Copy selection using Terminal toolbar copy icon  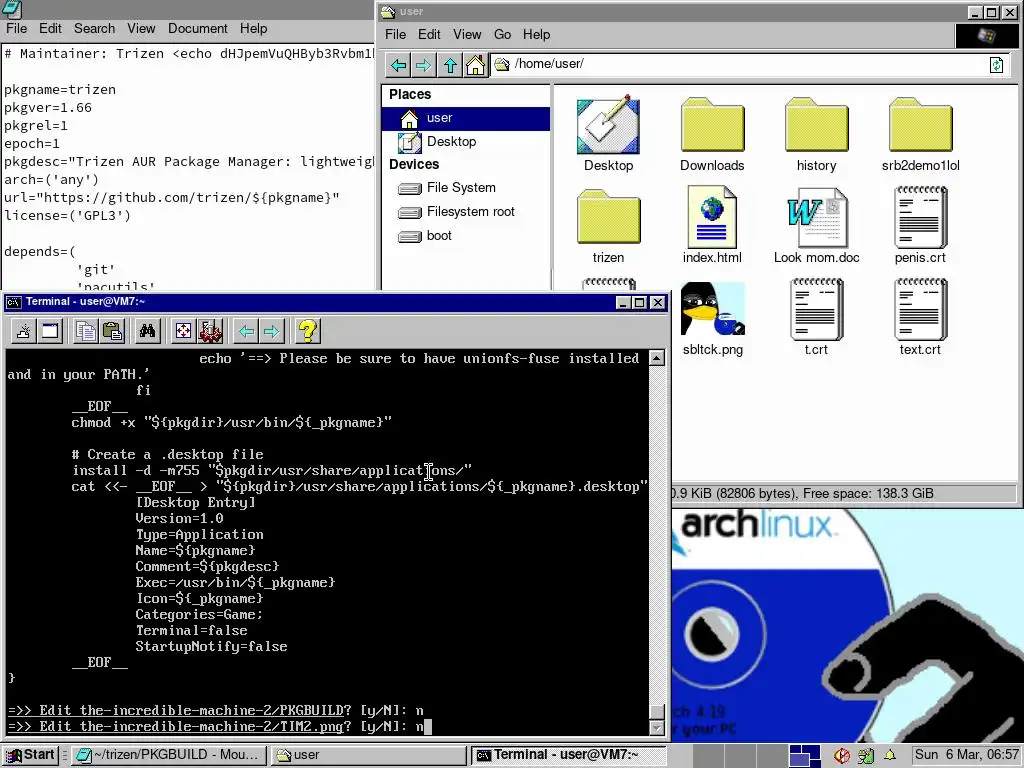[x=86, y=331]
